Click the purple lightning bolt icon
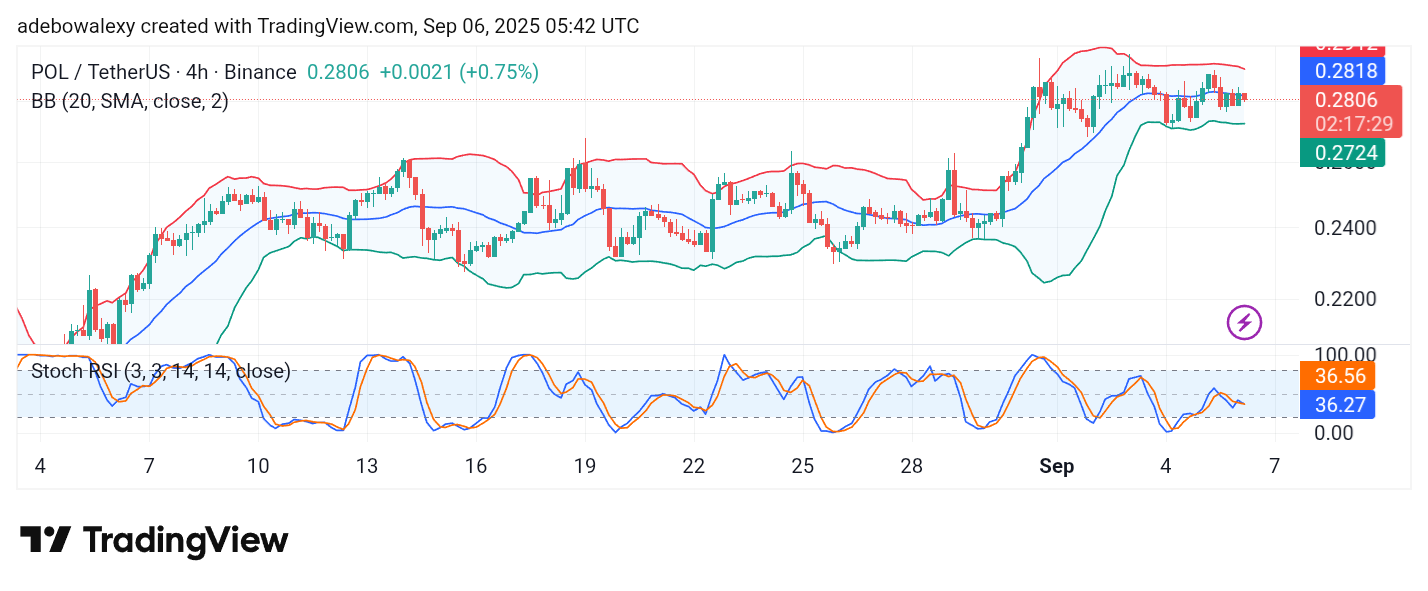1428x591 pixels. pos(1244,323)
